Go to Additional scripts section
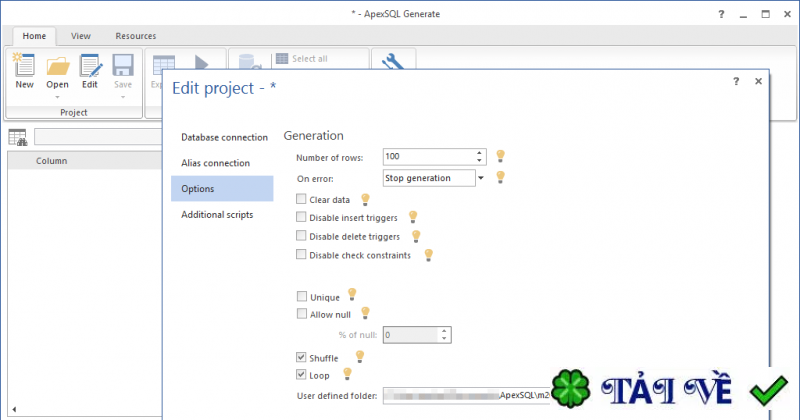The image size is (800, 420). (217, 214)
